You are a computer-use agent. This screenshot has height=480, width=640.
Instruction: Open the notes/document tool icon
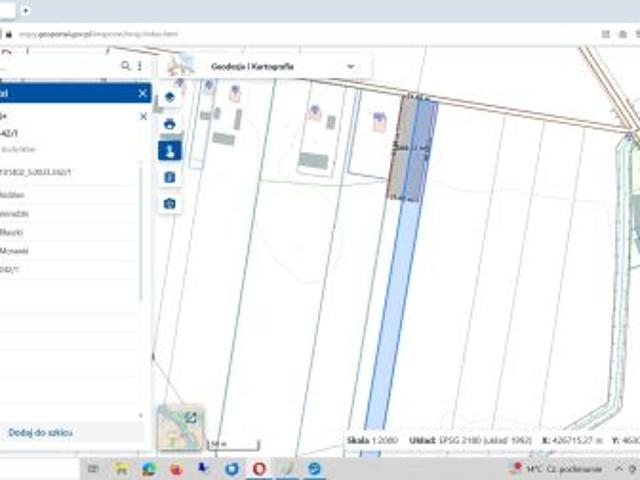point(169,177)
